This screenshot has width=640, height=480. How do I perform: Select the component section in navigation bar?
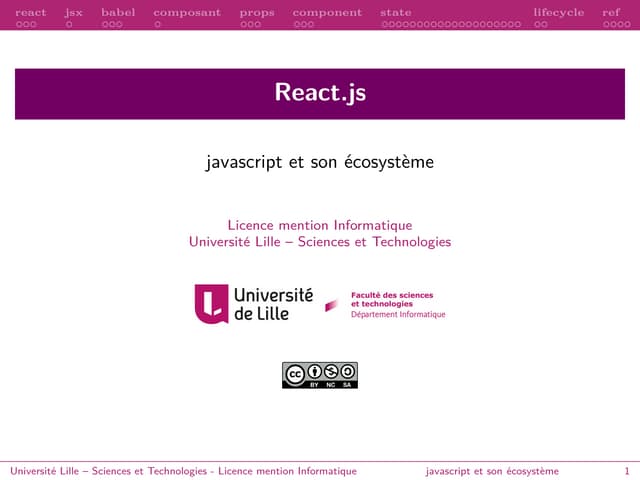(327, 12)
